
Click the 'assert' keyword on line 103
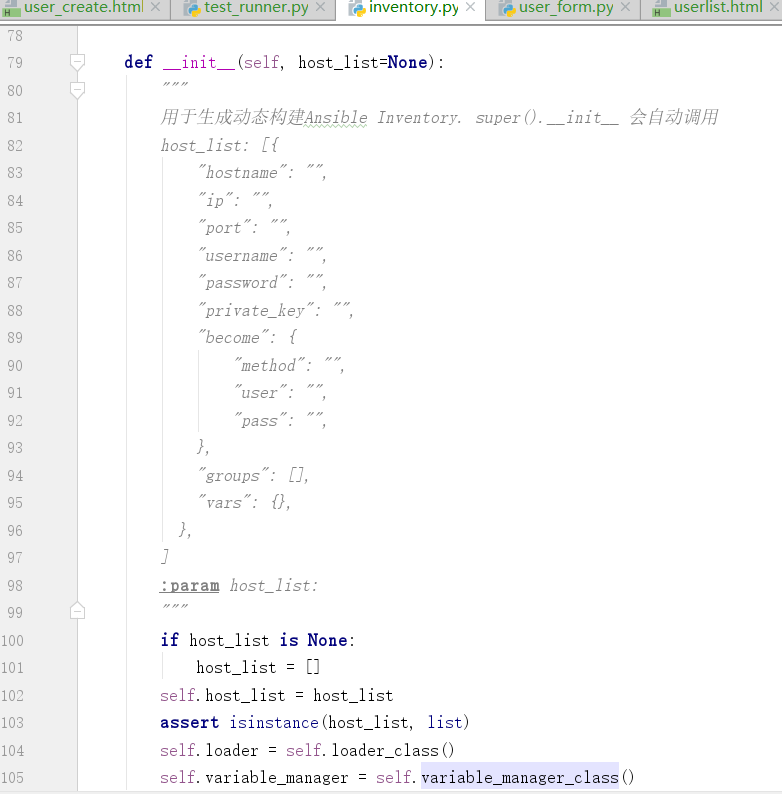(189, 723)
